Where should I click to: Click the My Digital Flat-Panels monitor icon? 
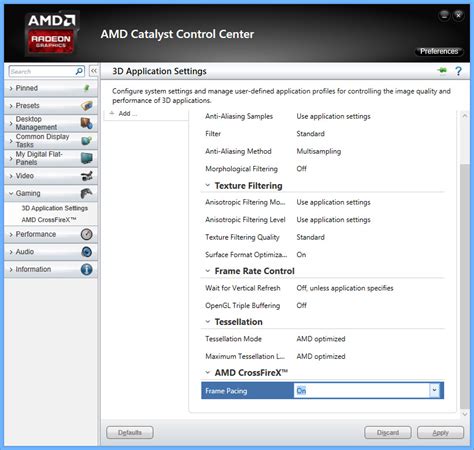pyautogui.click(x=87, y=158)
